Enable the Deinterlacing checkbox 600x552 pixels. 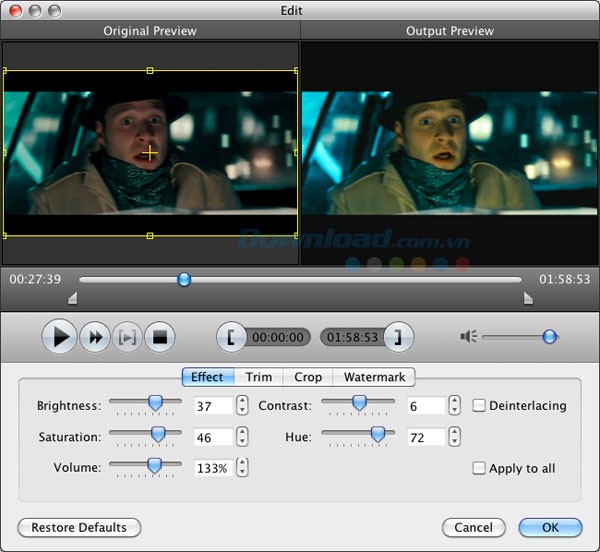pos(479,405)
